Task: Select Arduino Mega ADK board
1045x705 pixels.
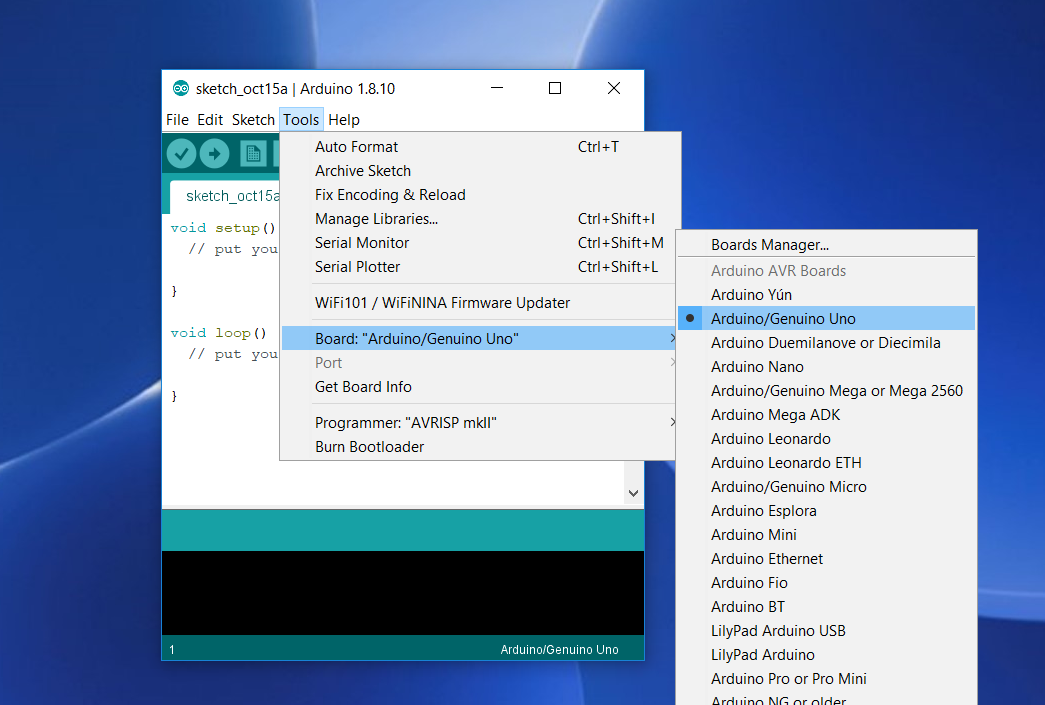Action: tap(826, 414)
